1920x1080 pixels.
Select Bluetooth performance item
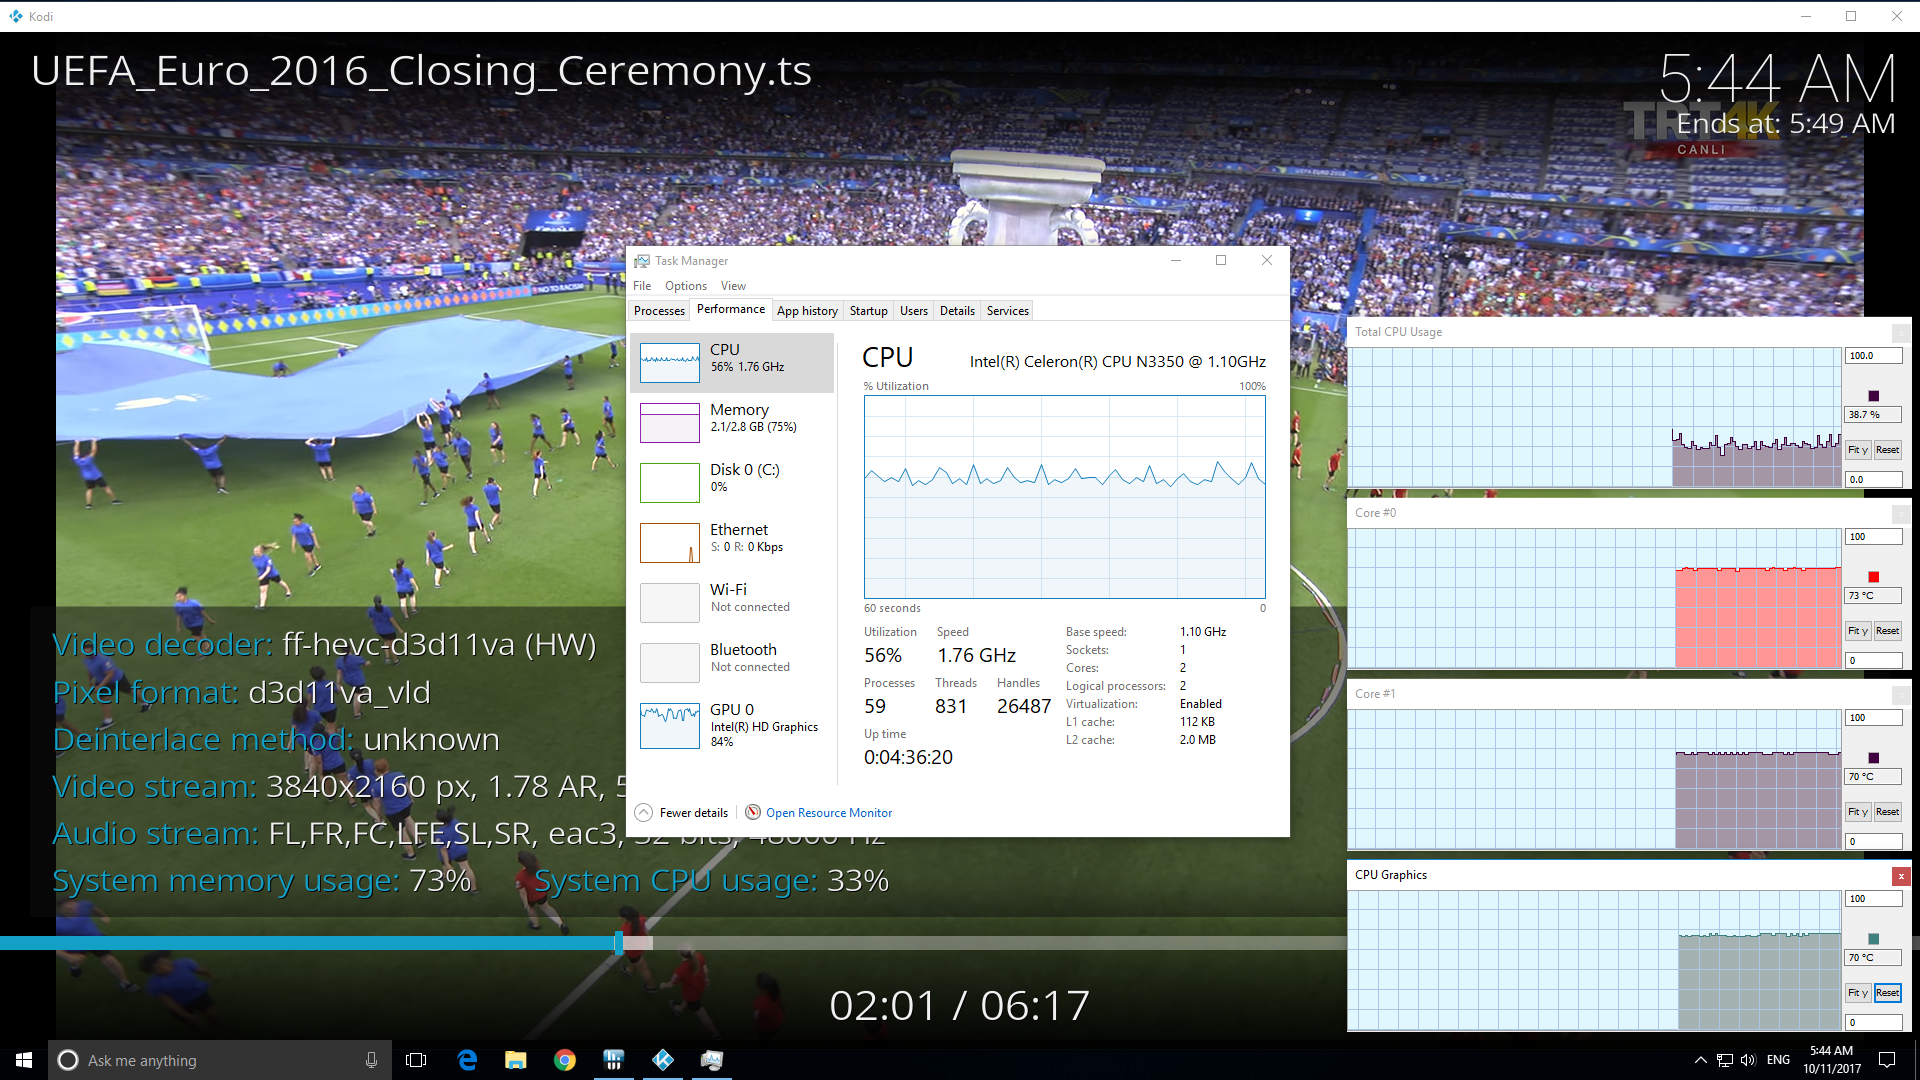[x=733, y=662]
